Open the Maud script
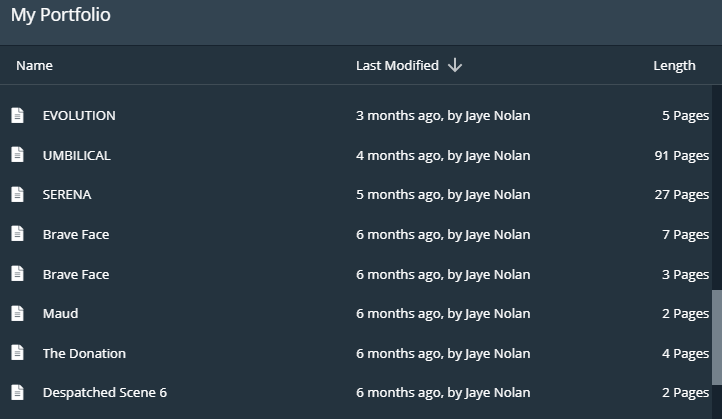Screen dimensions: 722x419 point(60,313)
